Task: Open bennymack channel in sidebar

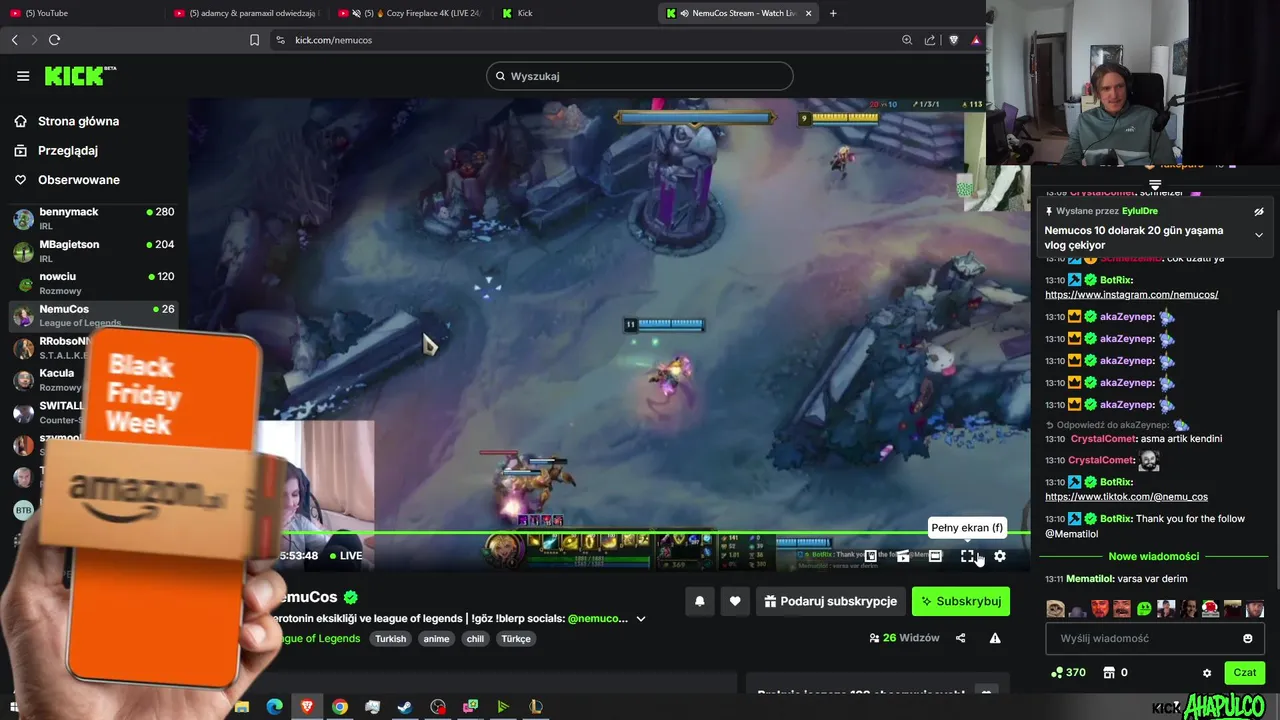Action: coord(93,218)
